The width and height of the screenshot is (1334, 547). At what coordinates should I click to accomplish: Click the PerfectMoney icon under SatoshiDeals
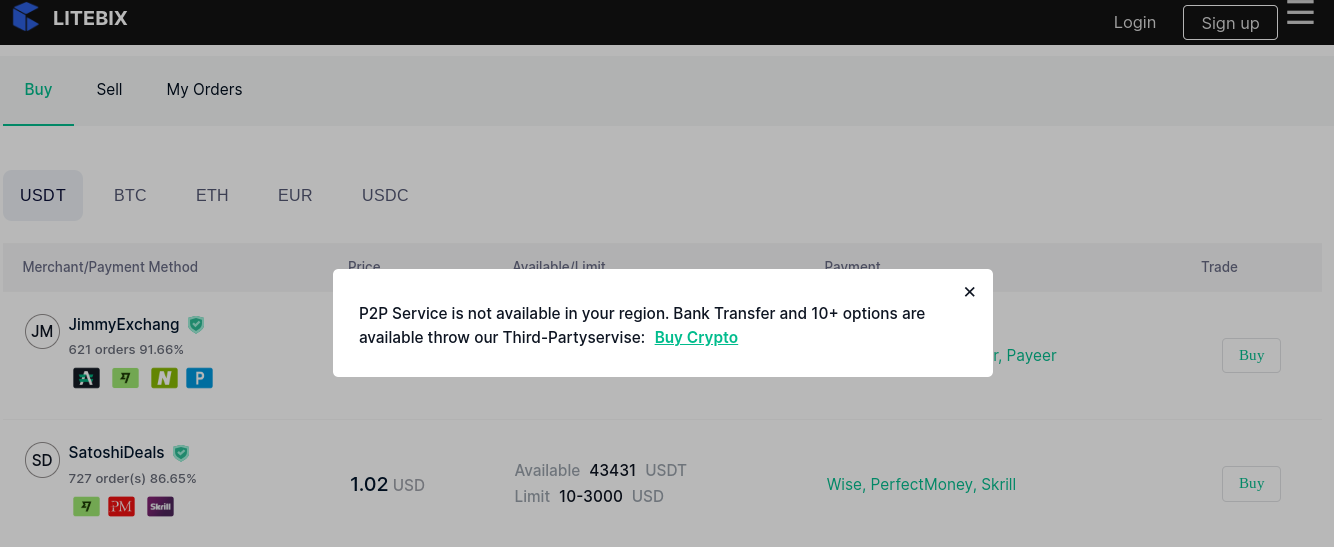121,506
